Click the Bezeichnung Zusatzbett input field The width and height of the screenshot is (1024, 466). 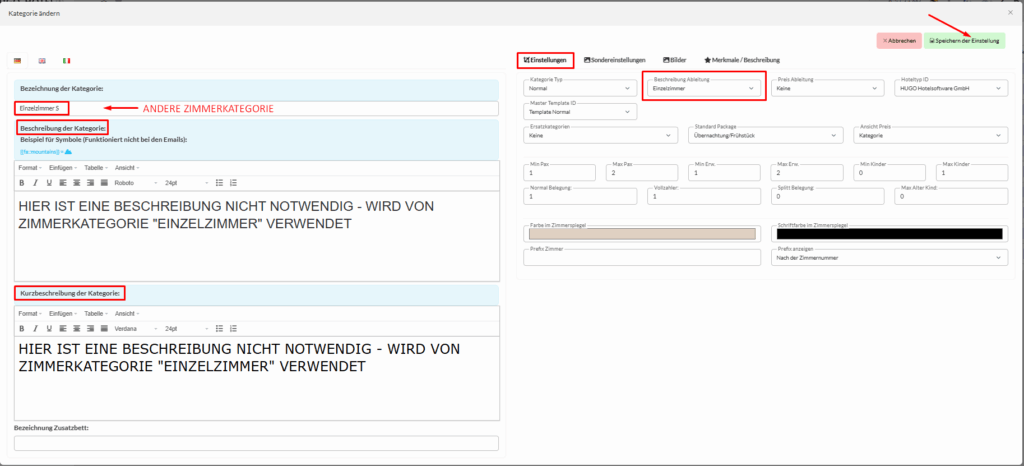(256, 443)
